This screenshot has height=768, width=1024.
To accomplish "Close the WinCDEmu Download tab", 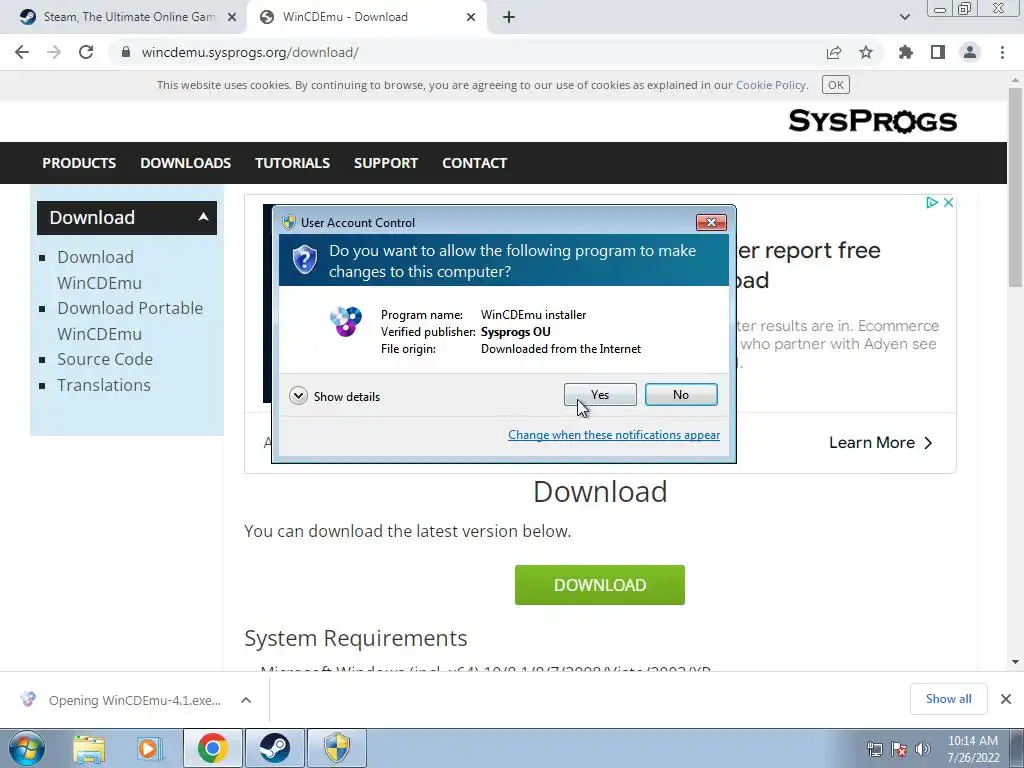I will coord(471,18).
